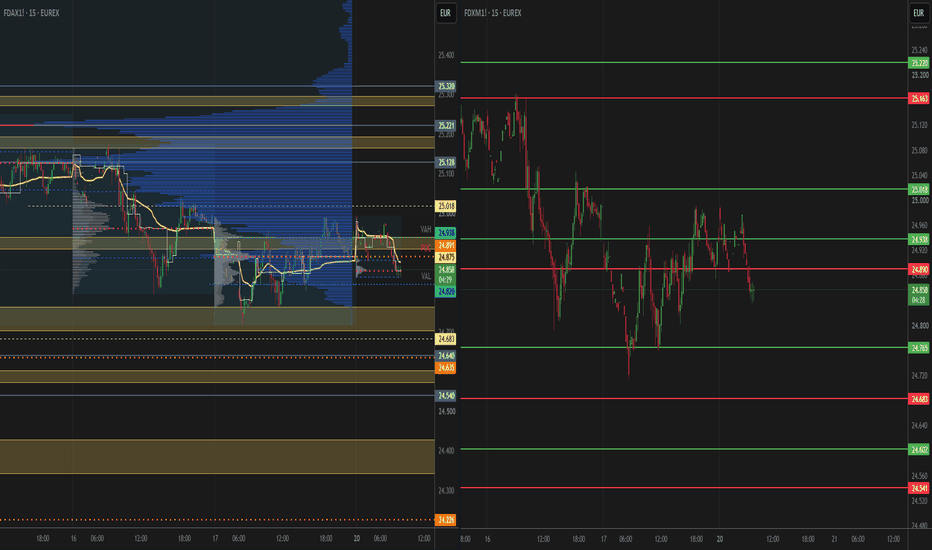Select the red 24.890 label on right chart
Image resolution: width=932 pixels, height=550 pixels.
point(919,270)
